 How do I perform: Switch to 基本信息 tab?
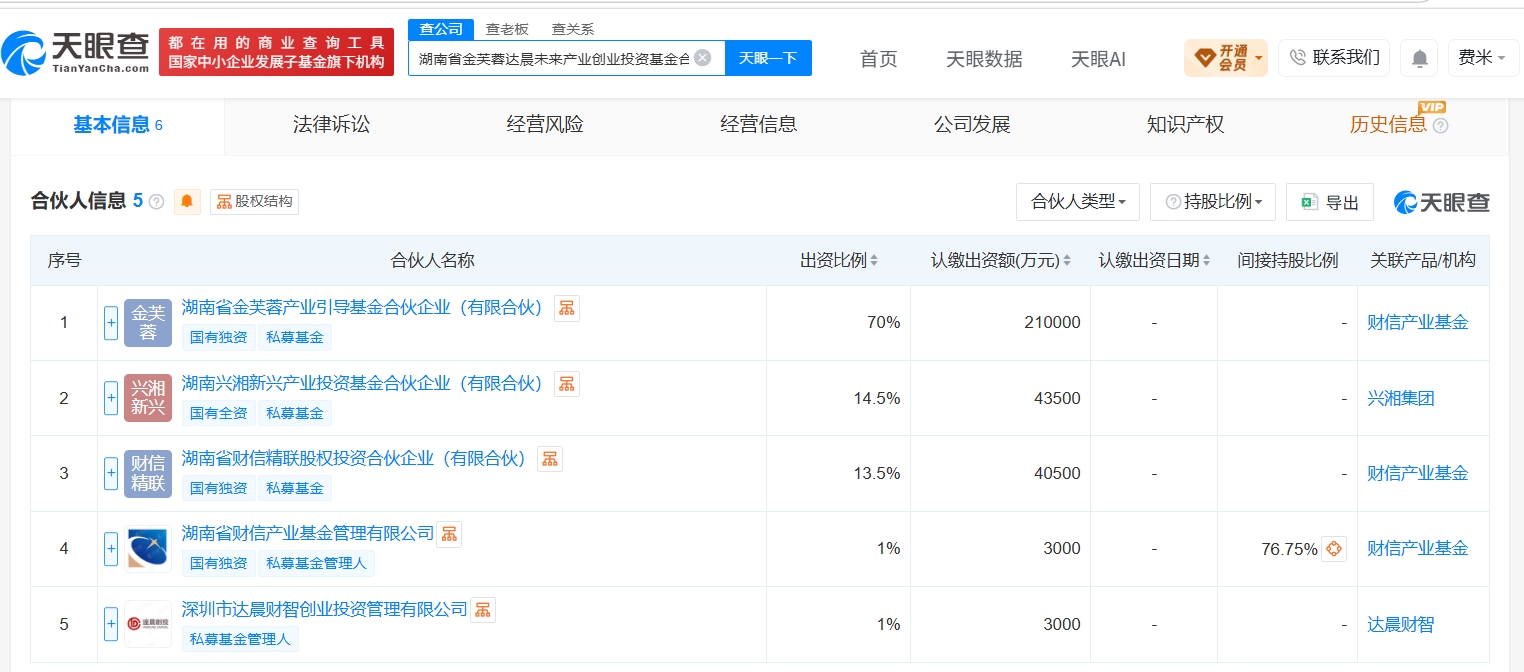[x=118, y=125]
